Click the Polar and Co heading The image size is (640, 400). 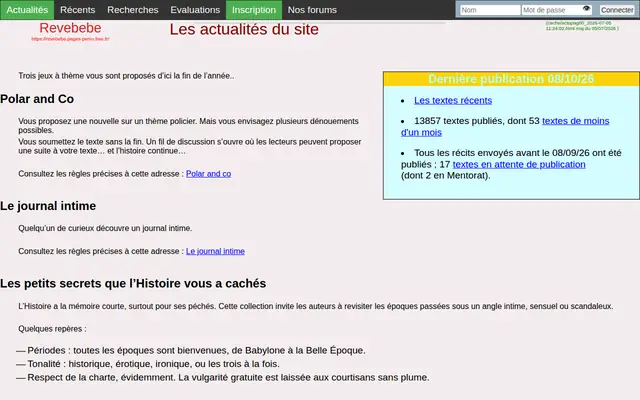pyautogui.click(x=37, y=99)
